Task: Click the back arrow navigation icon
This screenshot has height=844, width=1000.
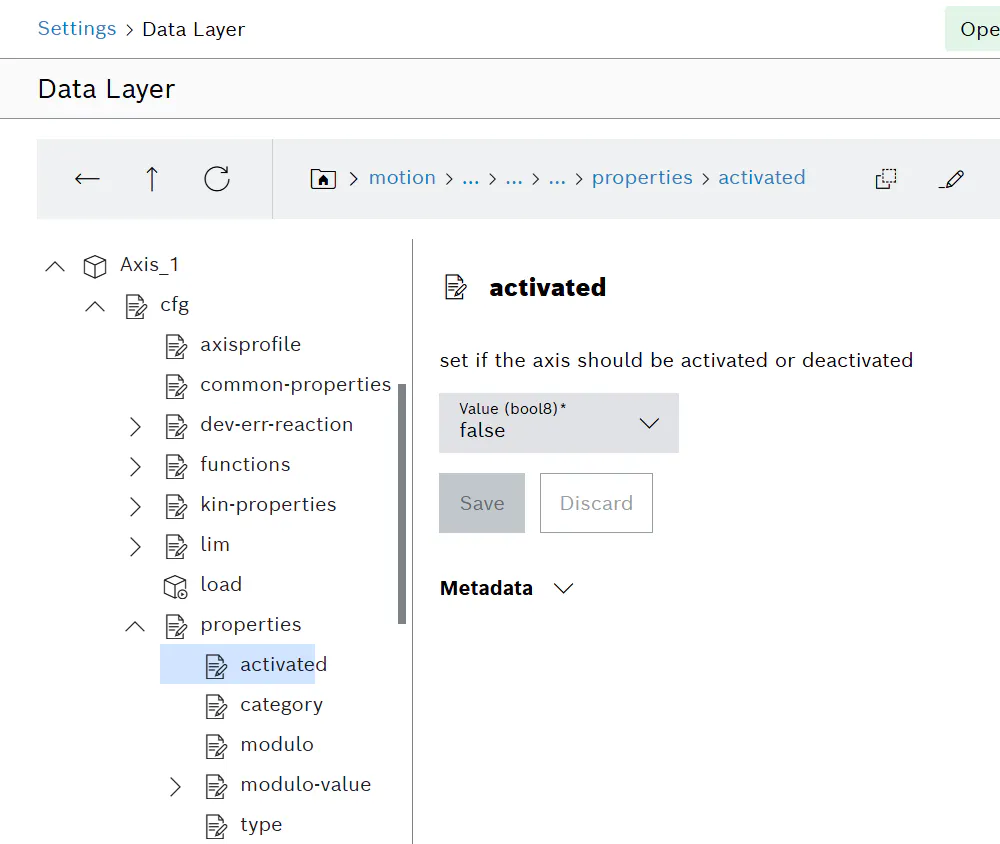Action: [87, 179]
